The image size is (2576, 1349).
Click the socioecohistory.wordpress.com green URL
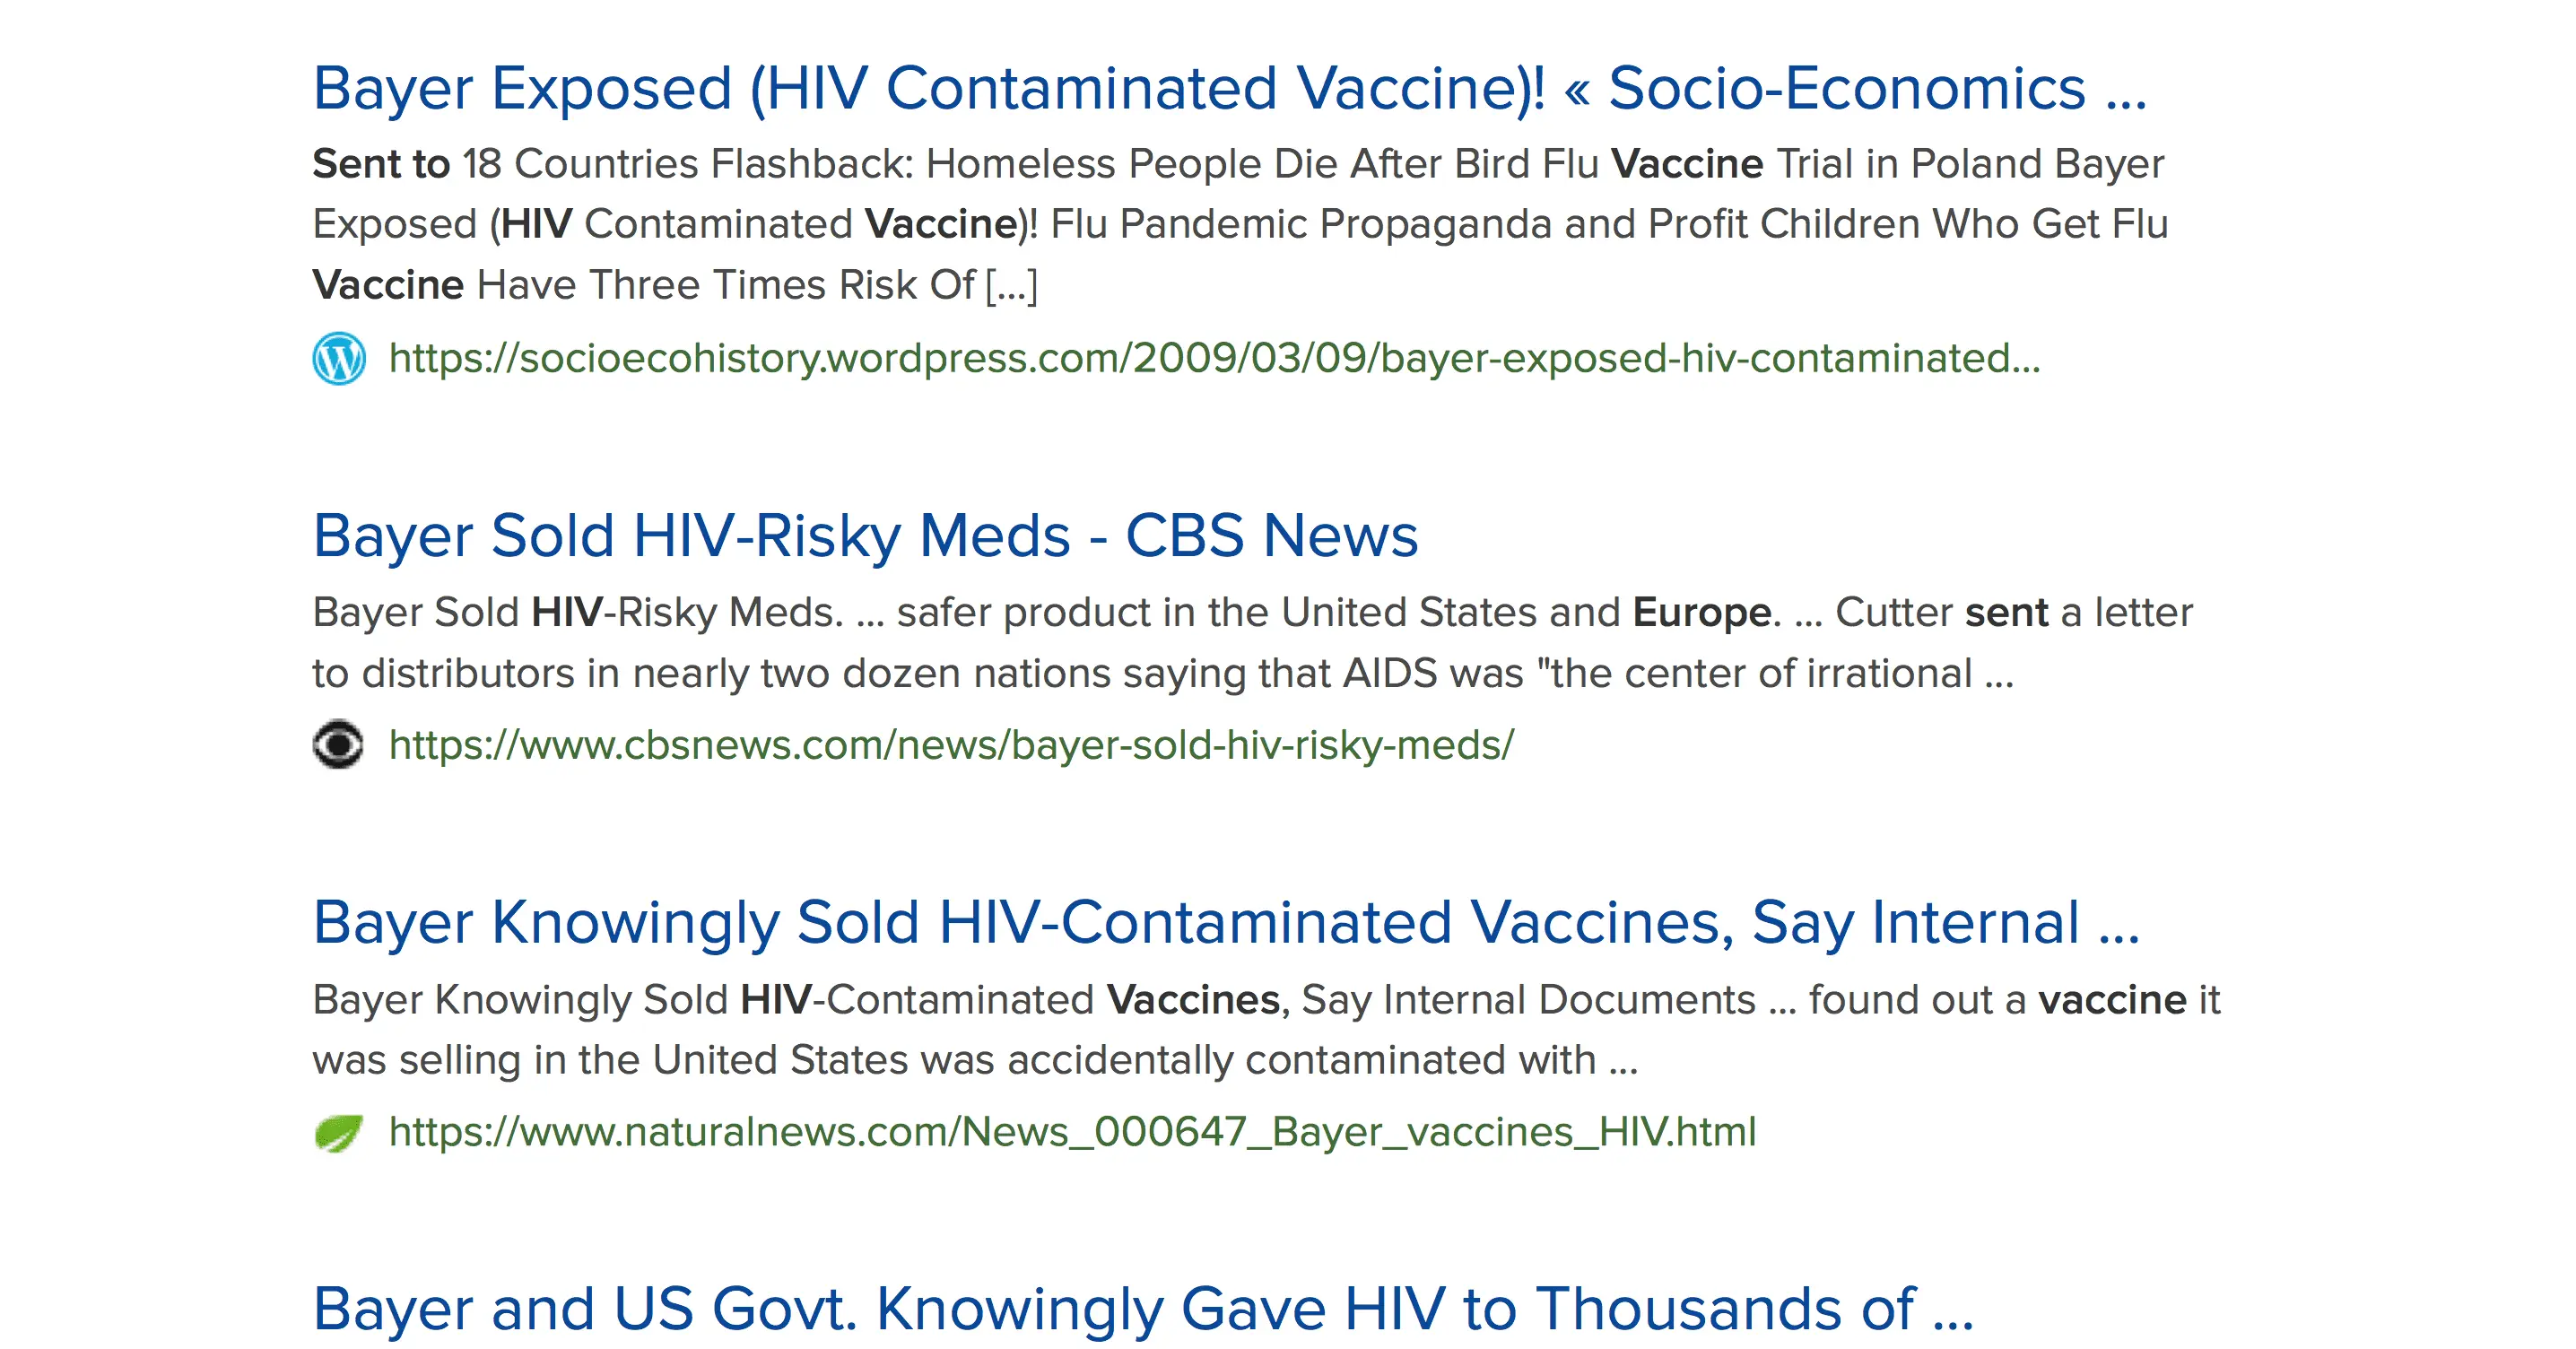(x=1214, y=358)
